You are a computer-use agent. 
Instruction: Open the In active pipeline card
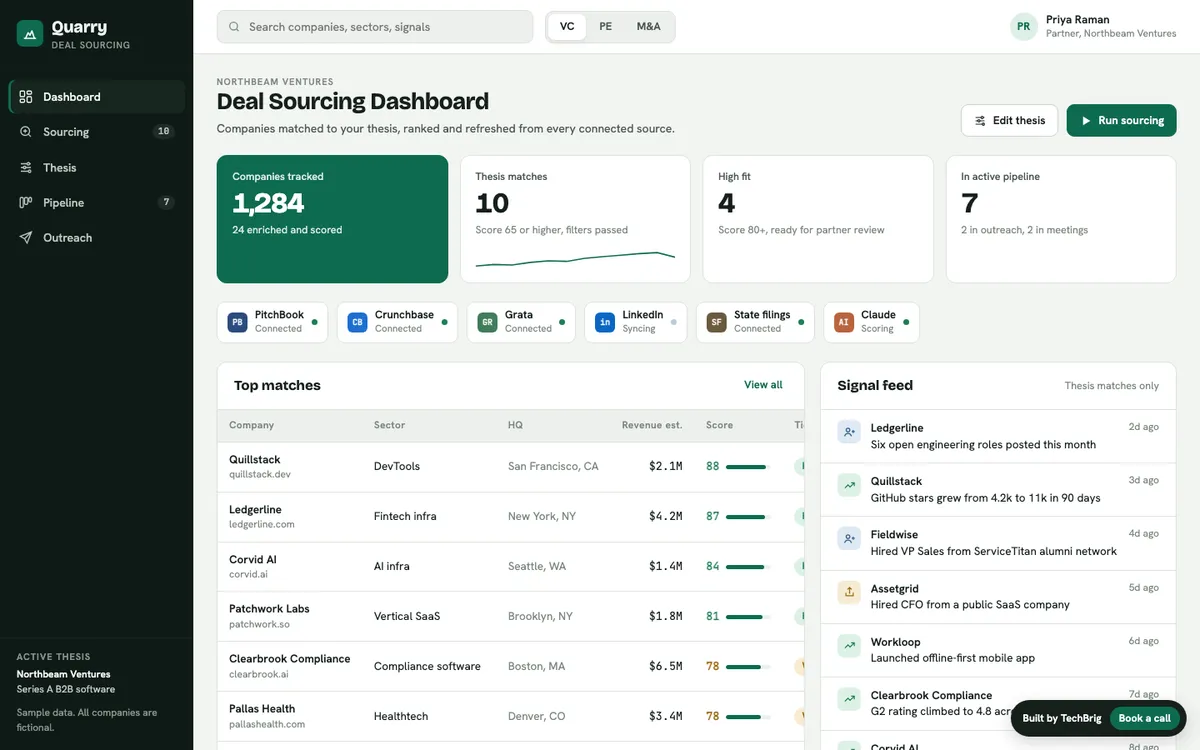point(1061,219)
